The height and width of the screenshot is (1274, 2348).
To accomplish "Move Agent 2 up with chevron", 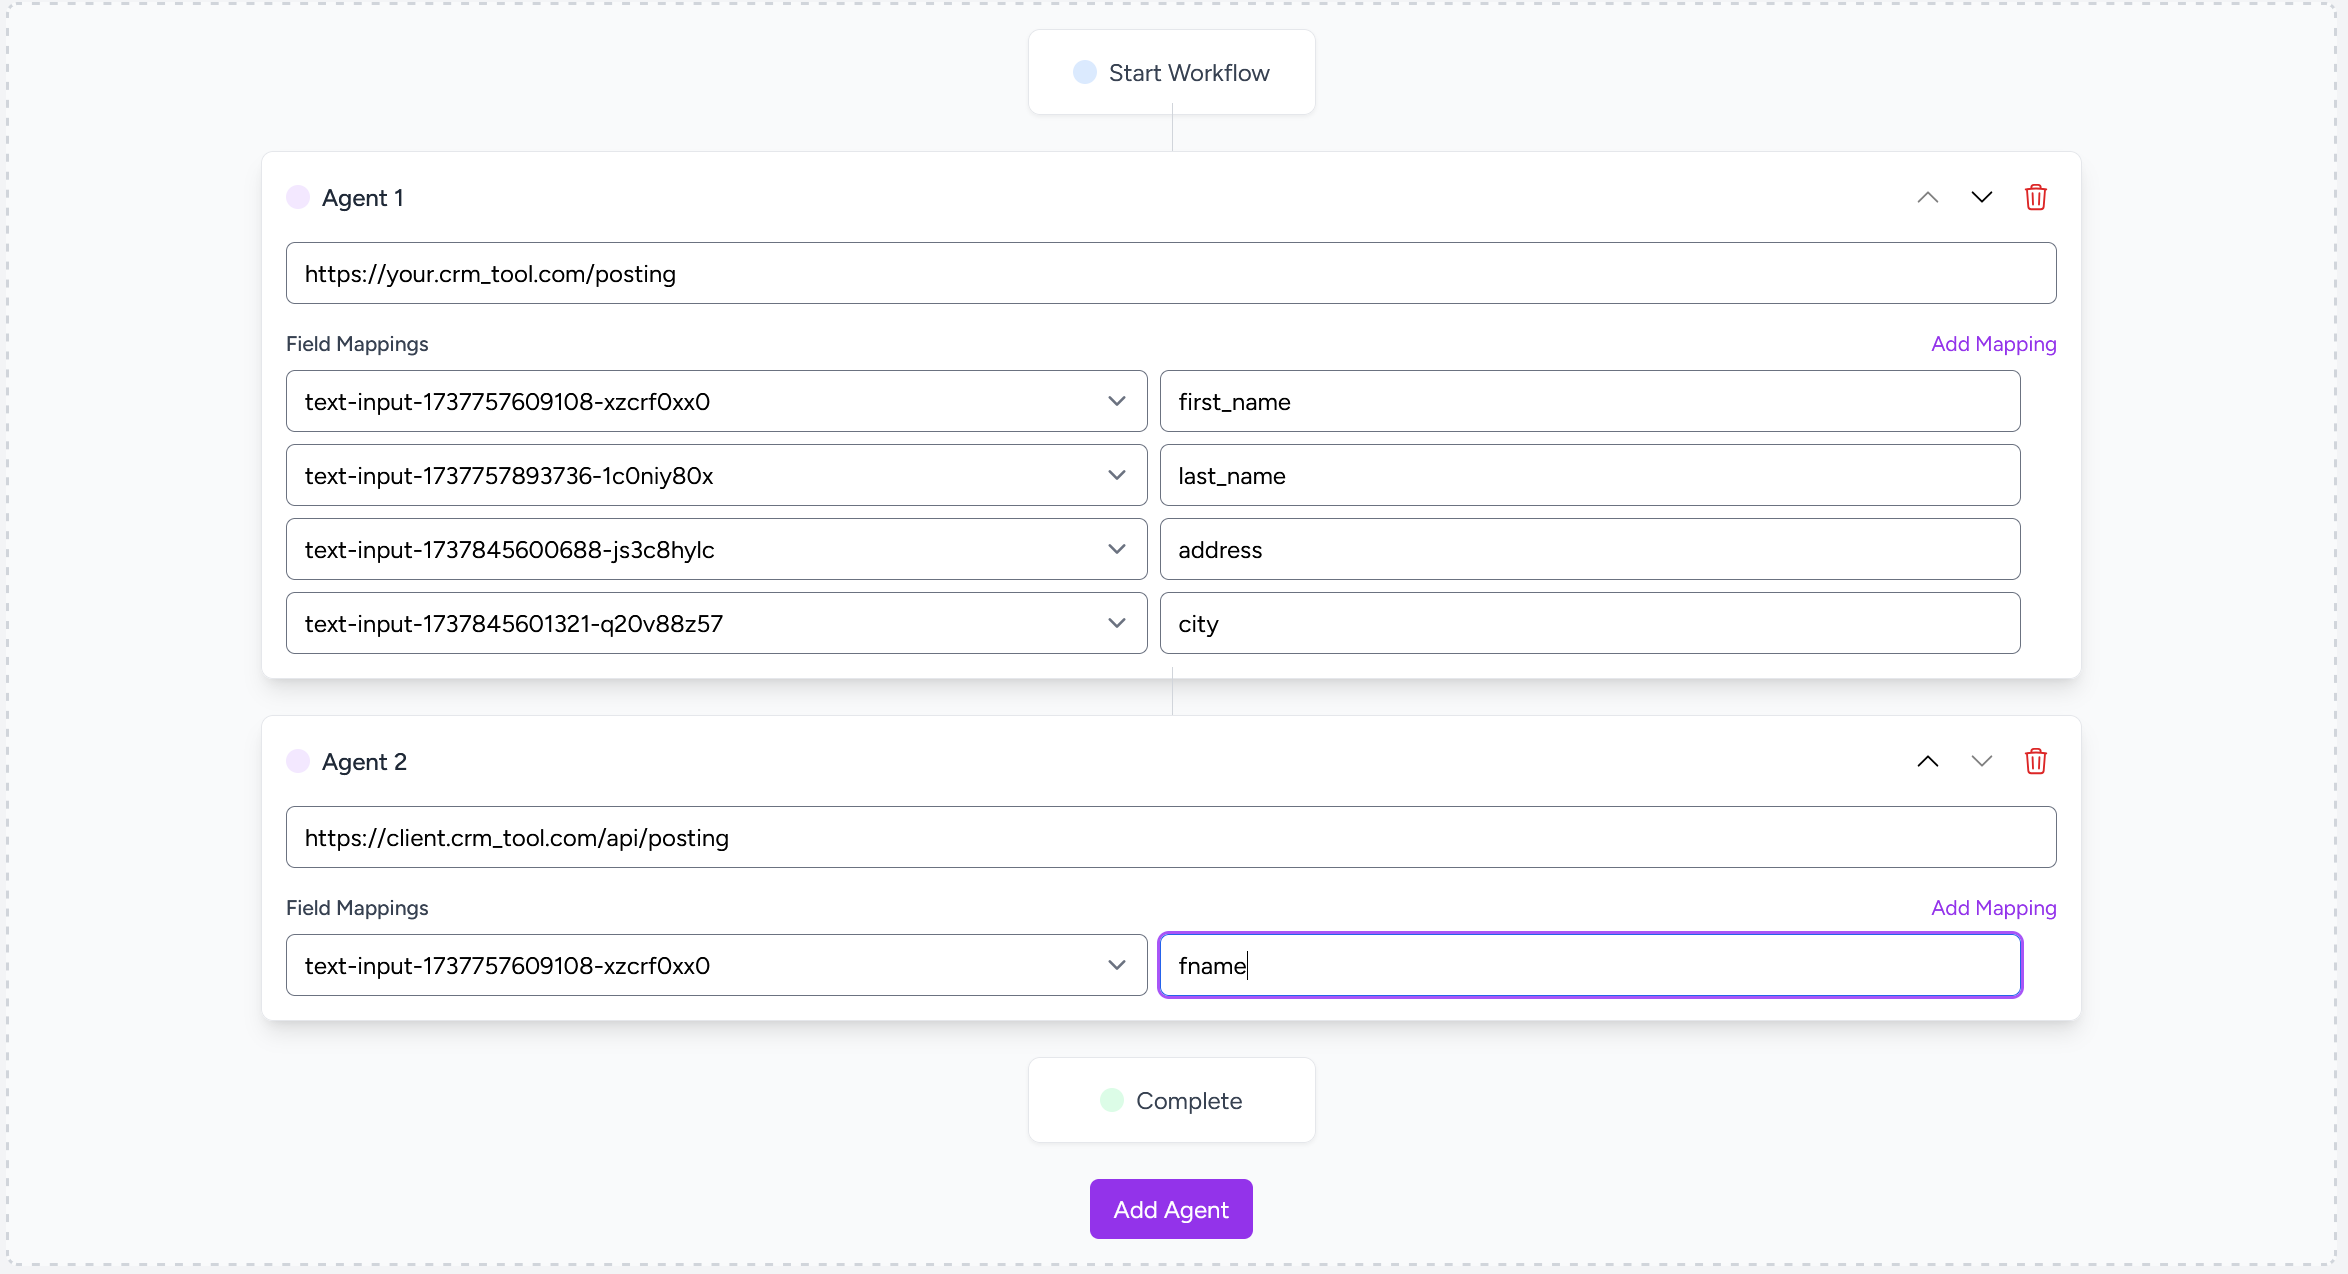I will tap(1927, 761).
